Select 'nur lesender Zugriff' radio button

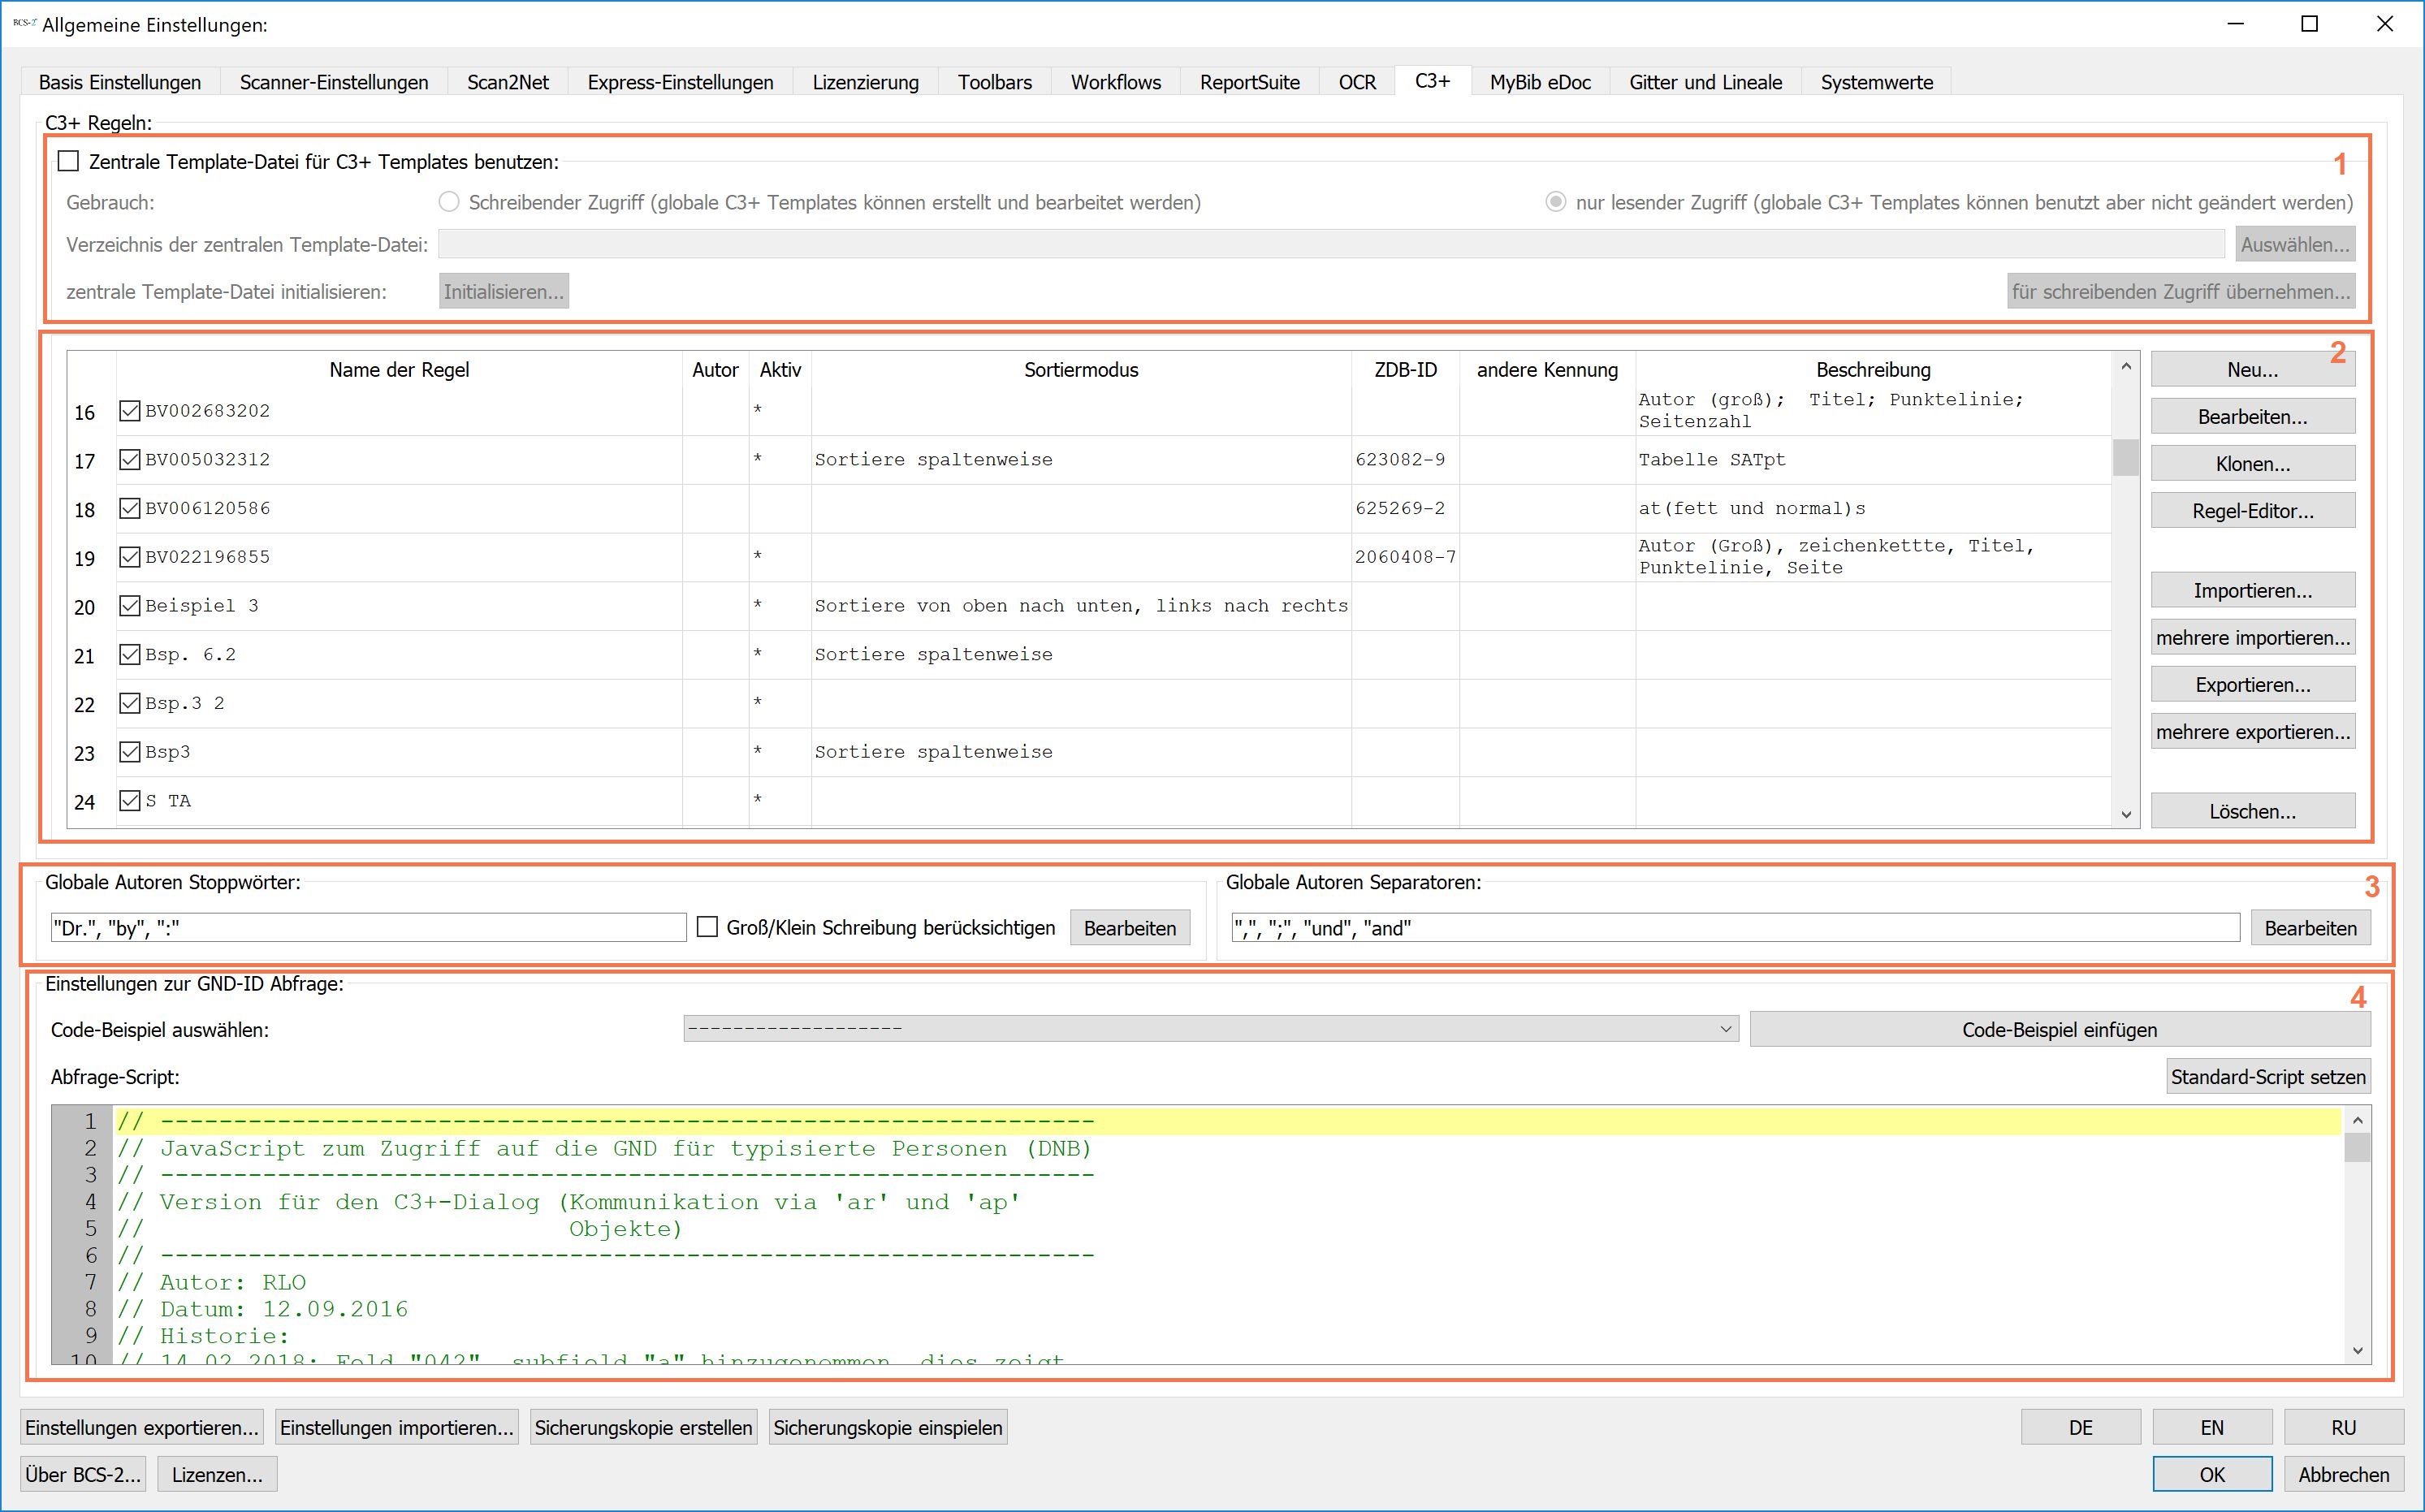1556,202
